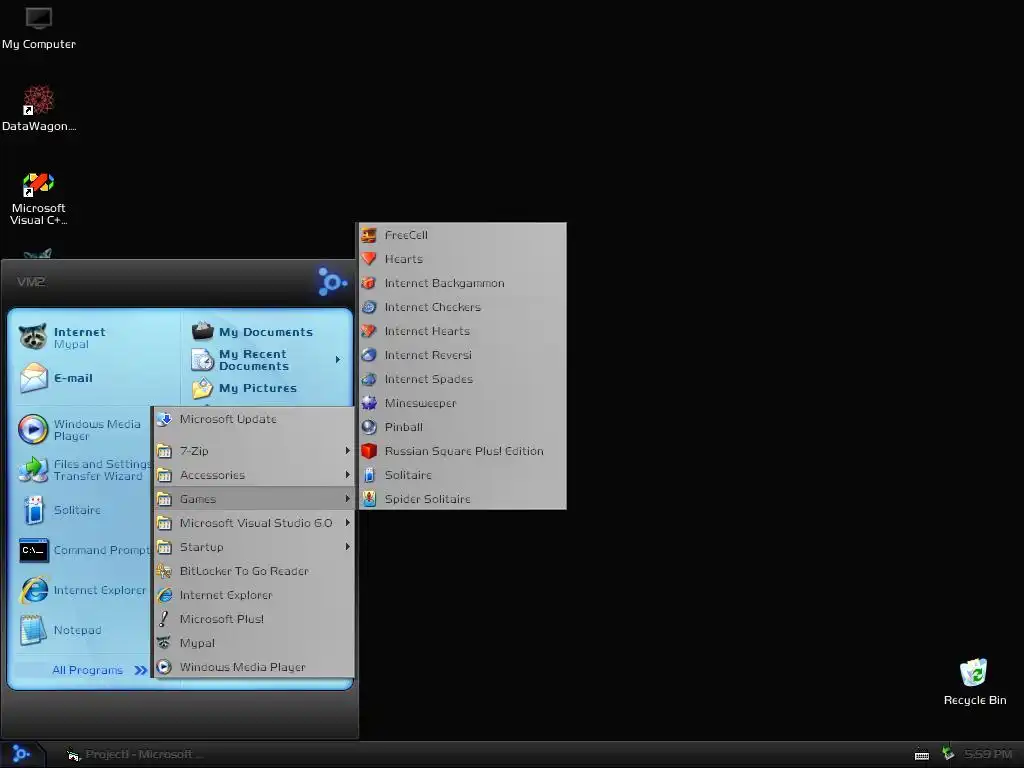
Task: Expand the 7-Zip folder submenu arrow
Action: tap(347, 451)
